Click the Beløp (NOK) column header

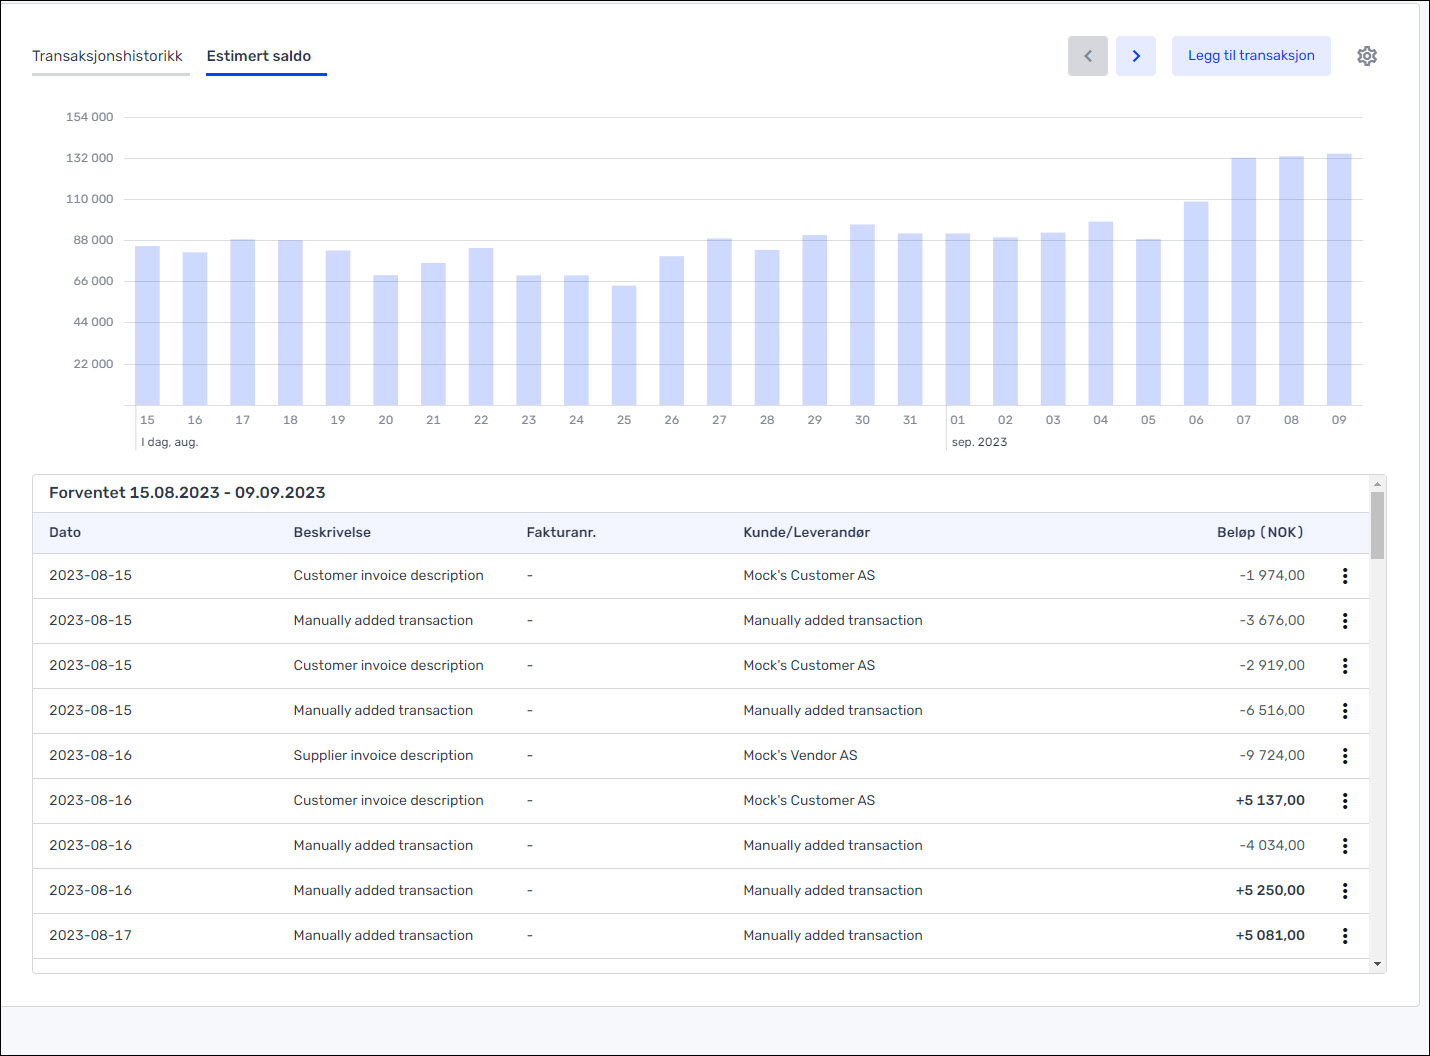click(x=1260, y=532)
